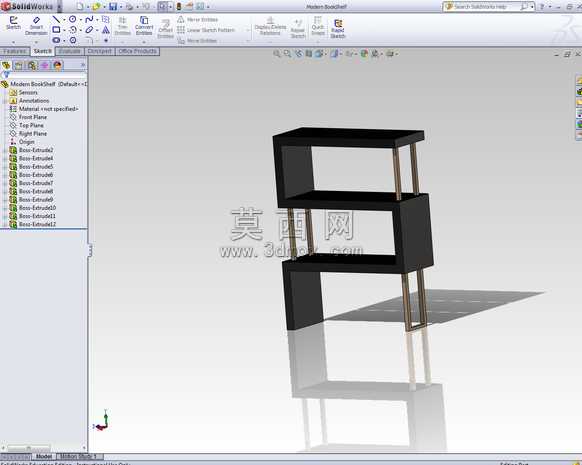Open the Rectangle tool dropdown arrow
Screen dimensions: 582x465
tap(64, 30)
